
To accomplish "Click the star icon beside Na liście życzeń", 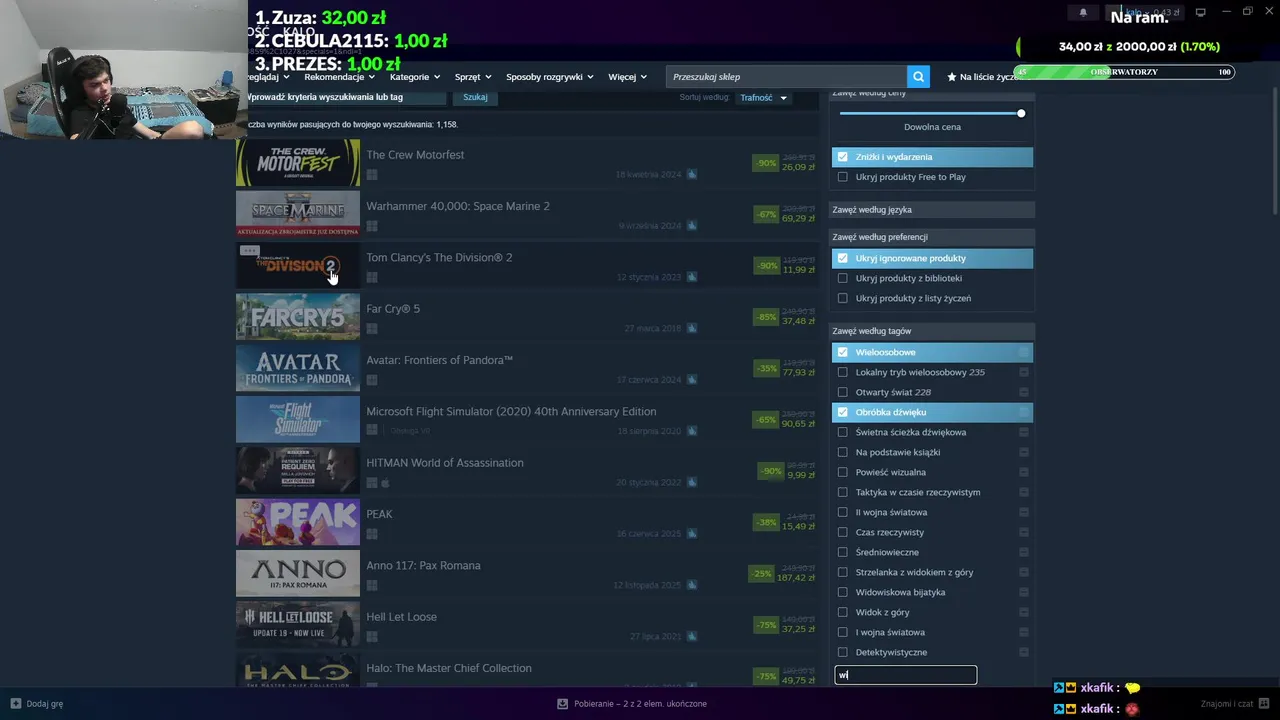I will 951,77.
